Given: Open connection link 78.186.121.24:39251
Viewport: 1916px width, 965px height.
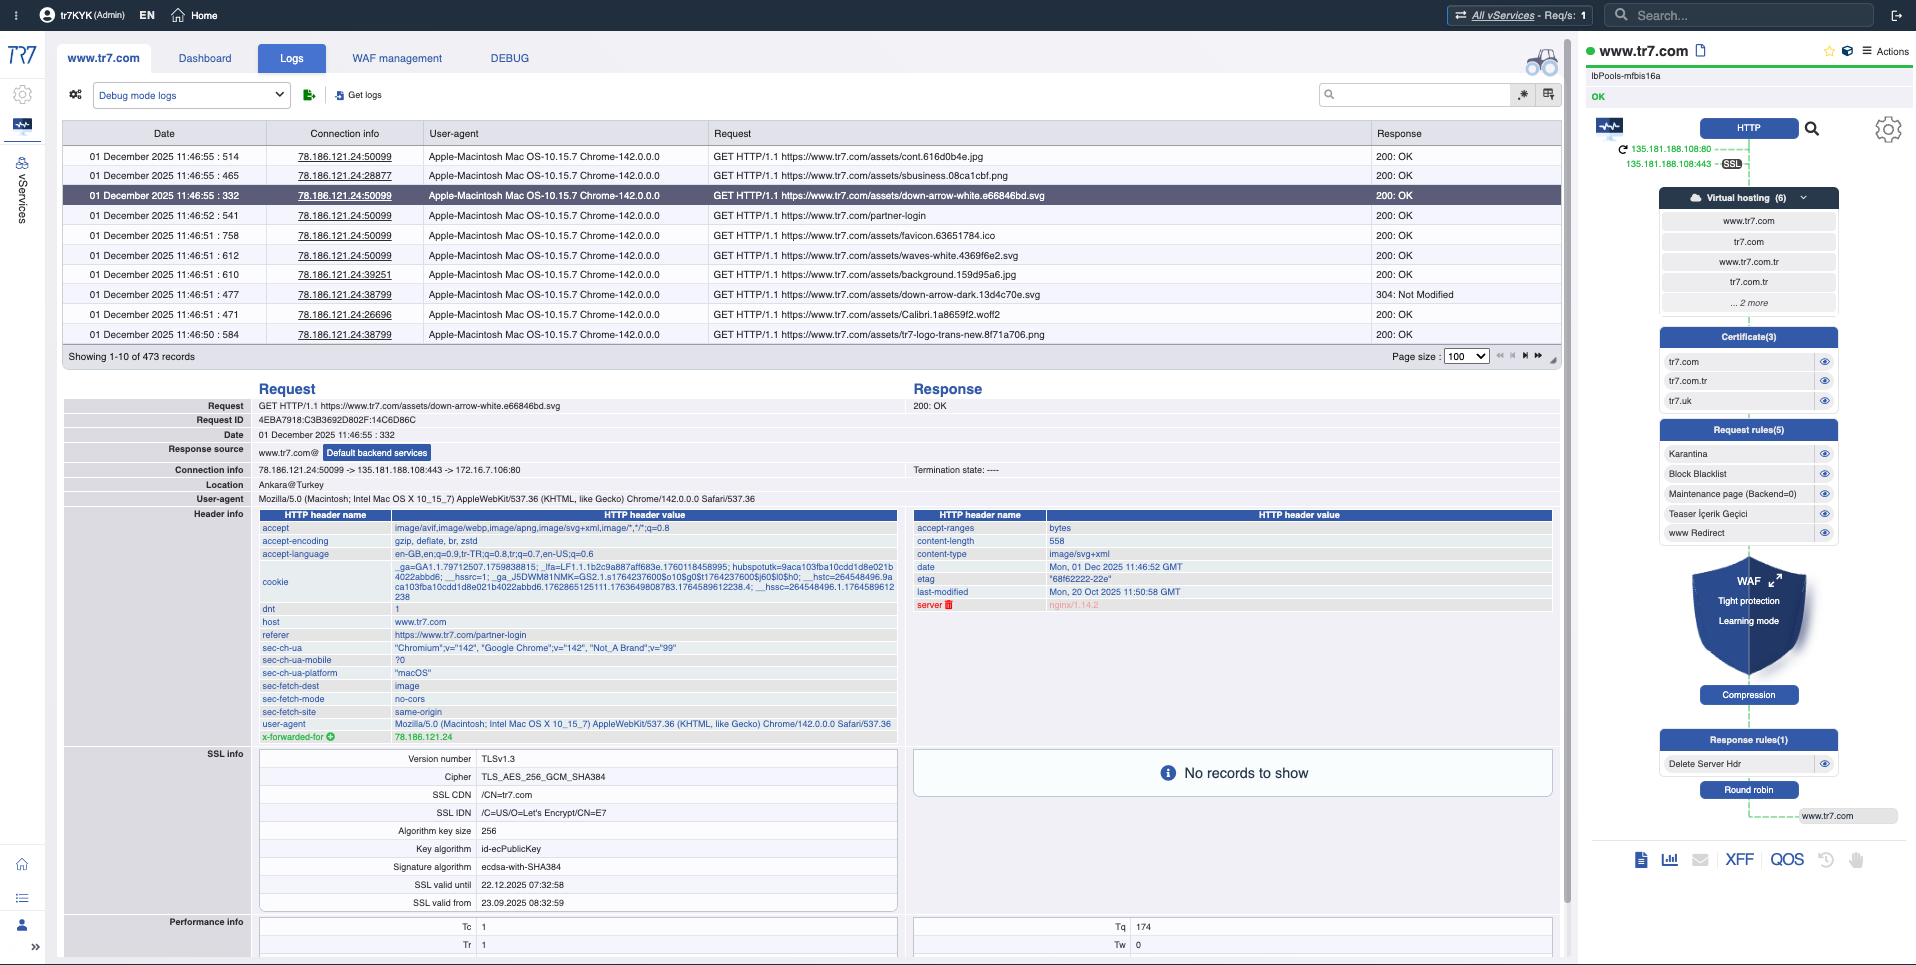Looking at the screenshot, I should pos(344,275).
